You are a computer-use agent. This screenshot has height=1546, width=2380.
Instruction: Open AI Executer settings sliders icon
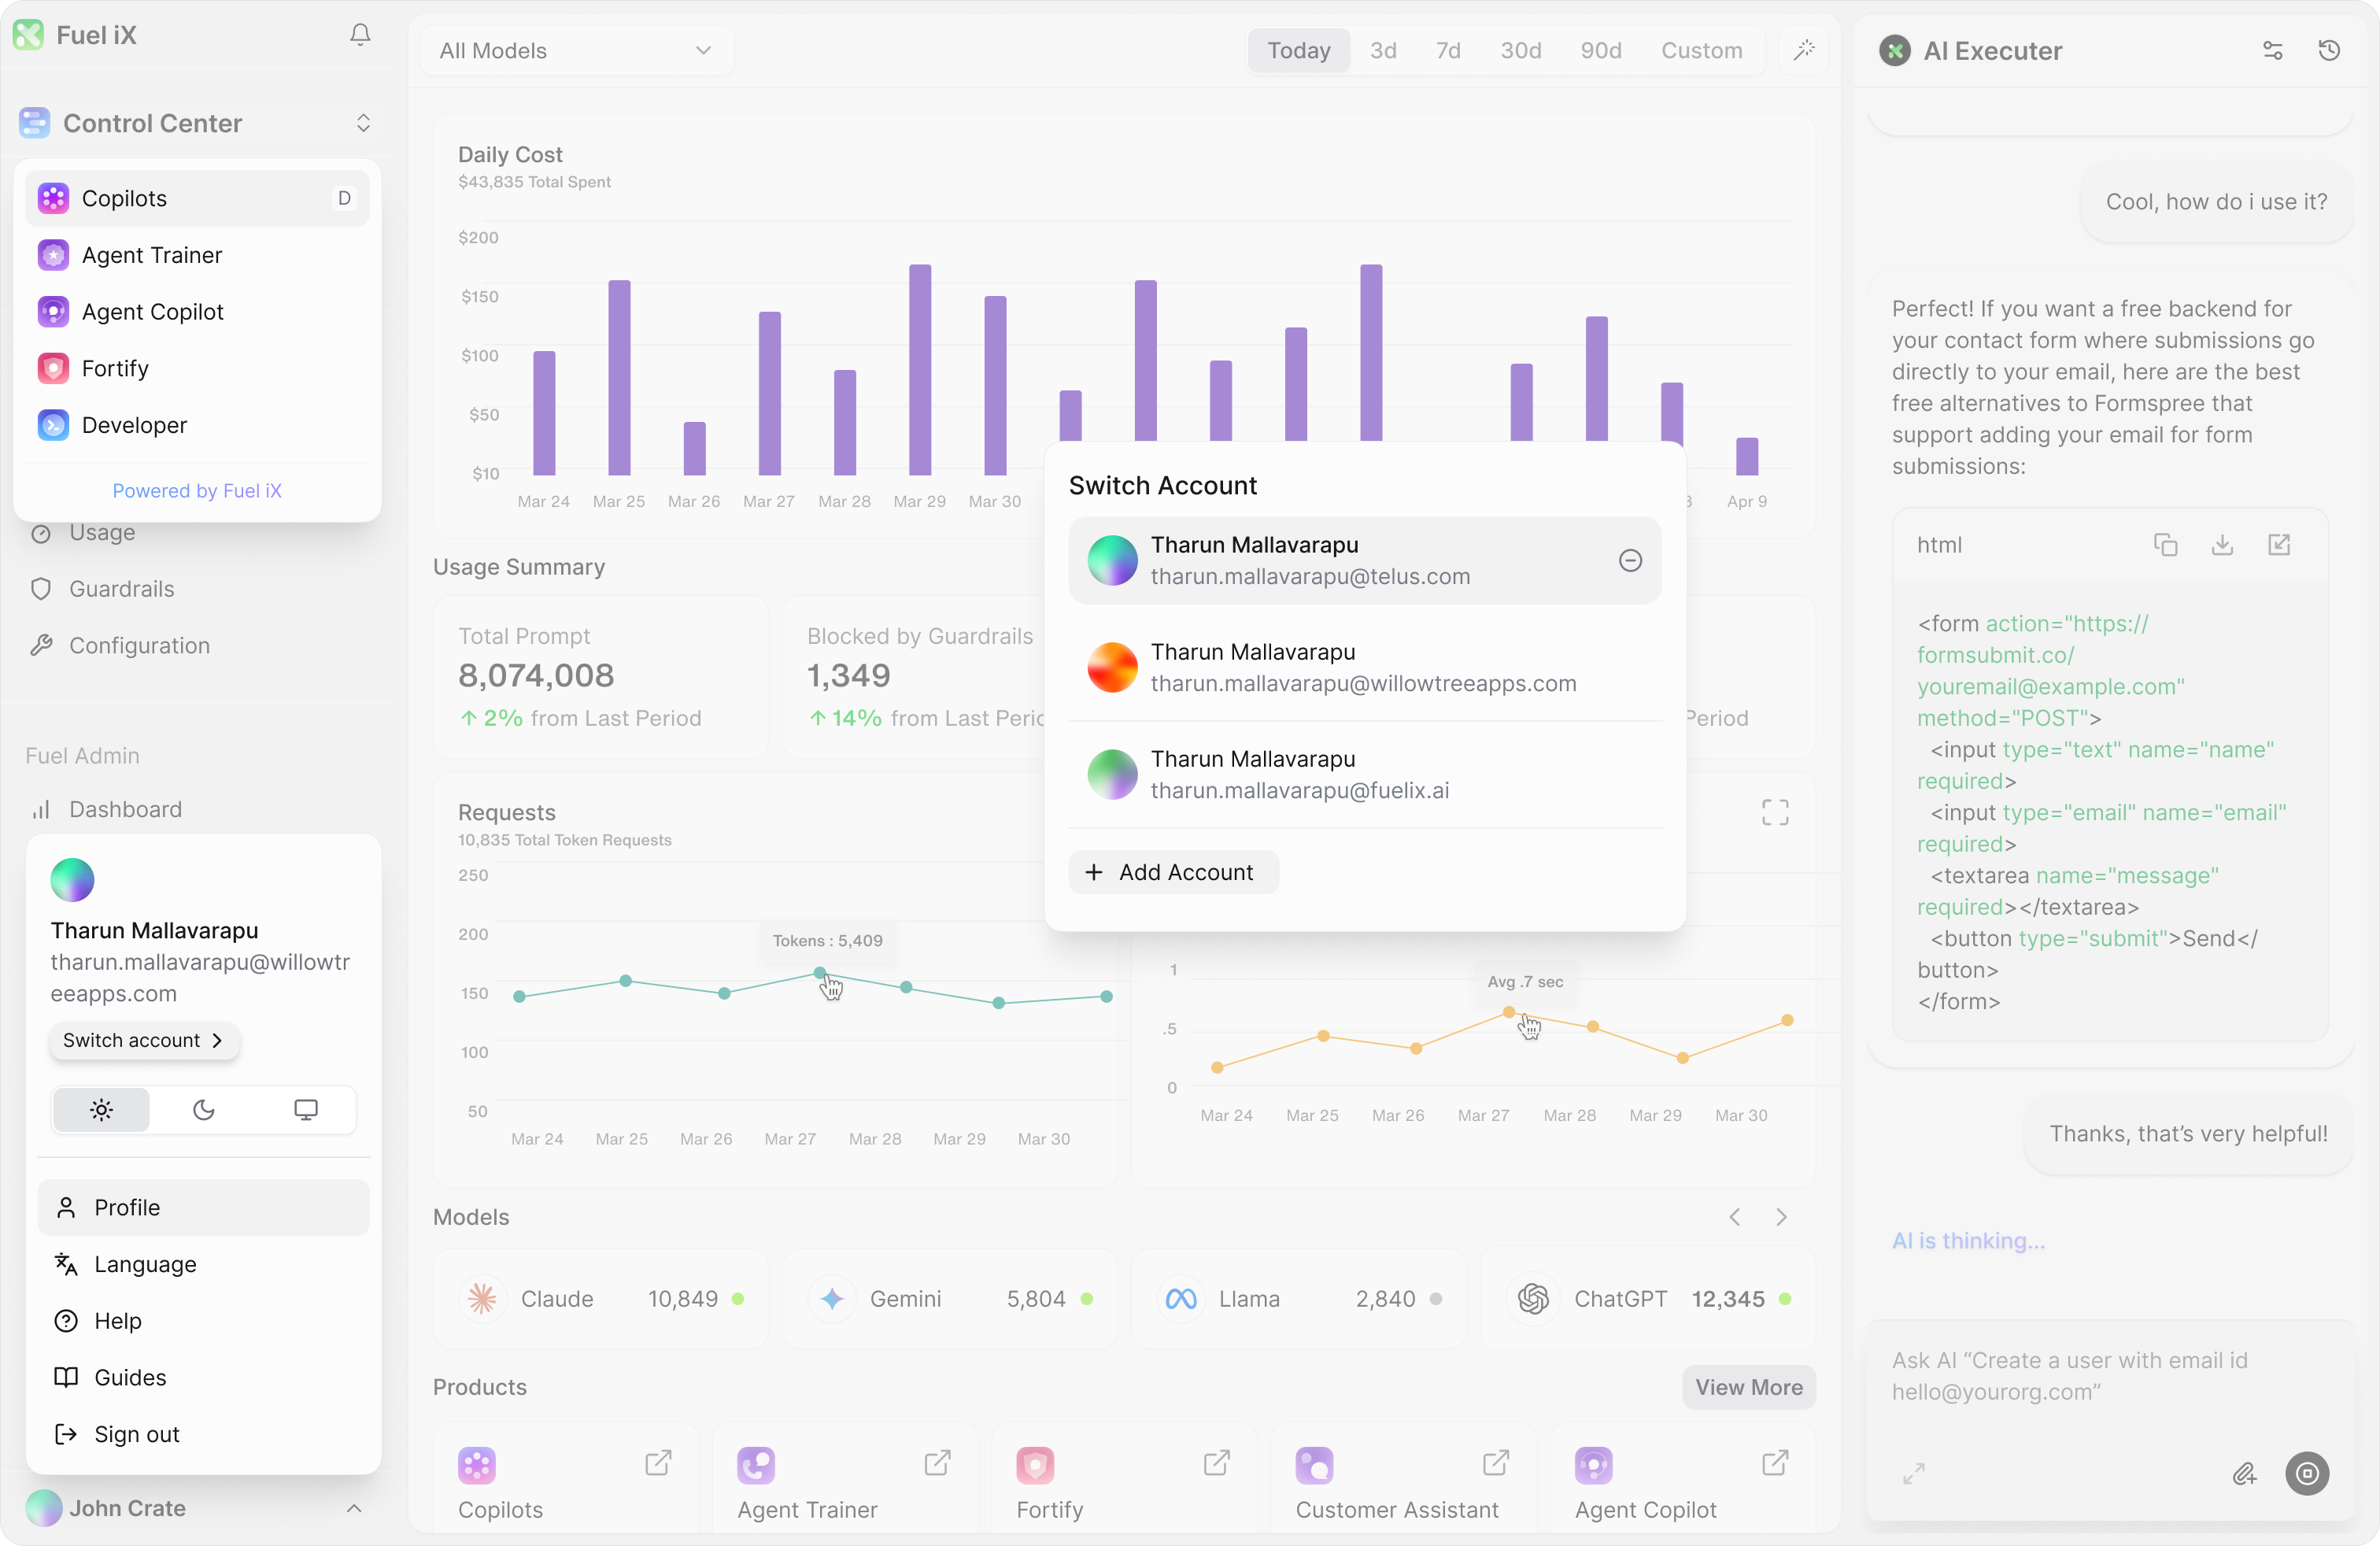[2272, 50]
